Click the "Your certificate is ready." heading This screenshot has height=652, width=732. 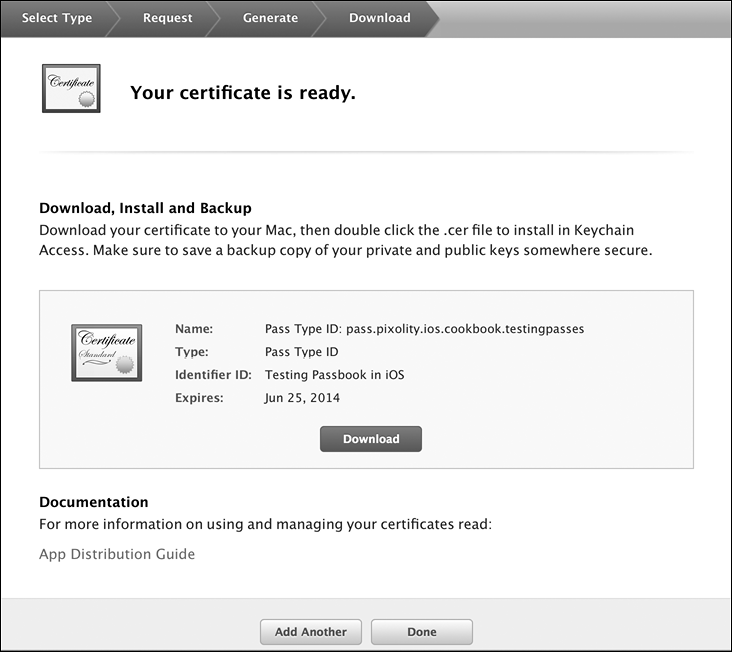pos(243,94)
